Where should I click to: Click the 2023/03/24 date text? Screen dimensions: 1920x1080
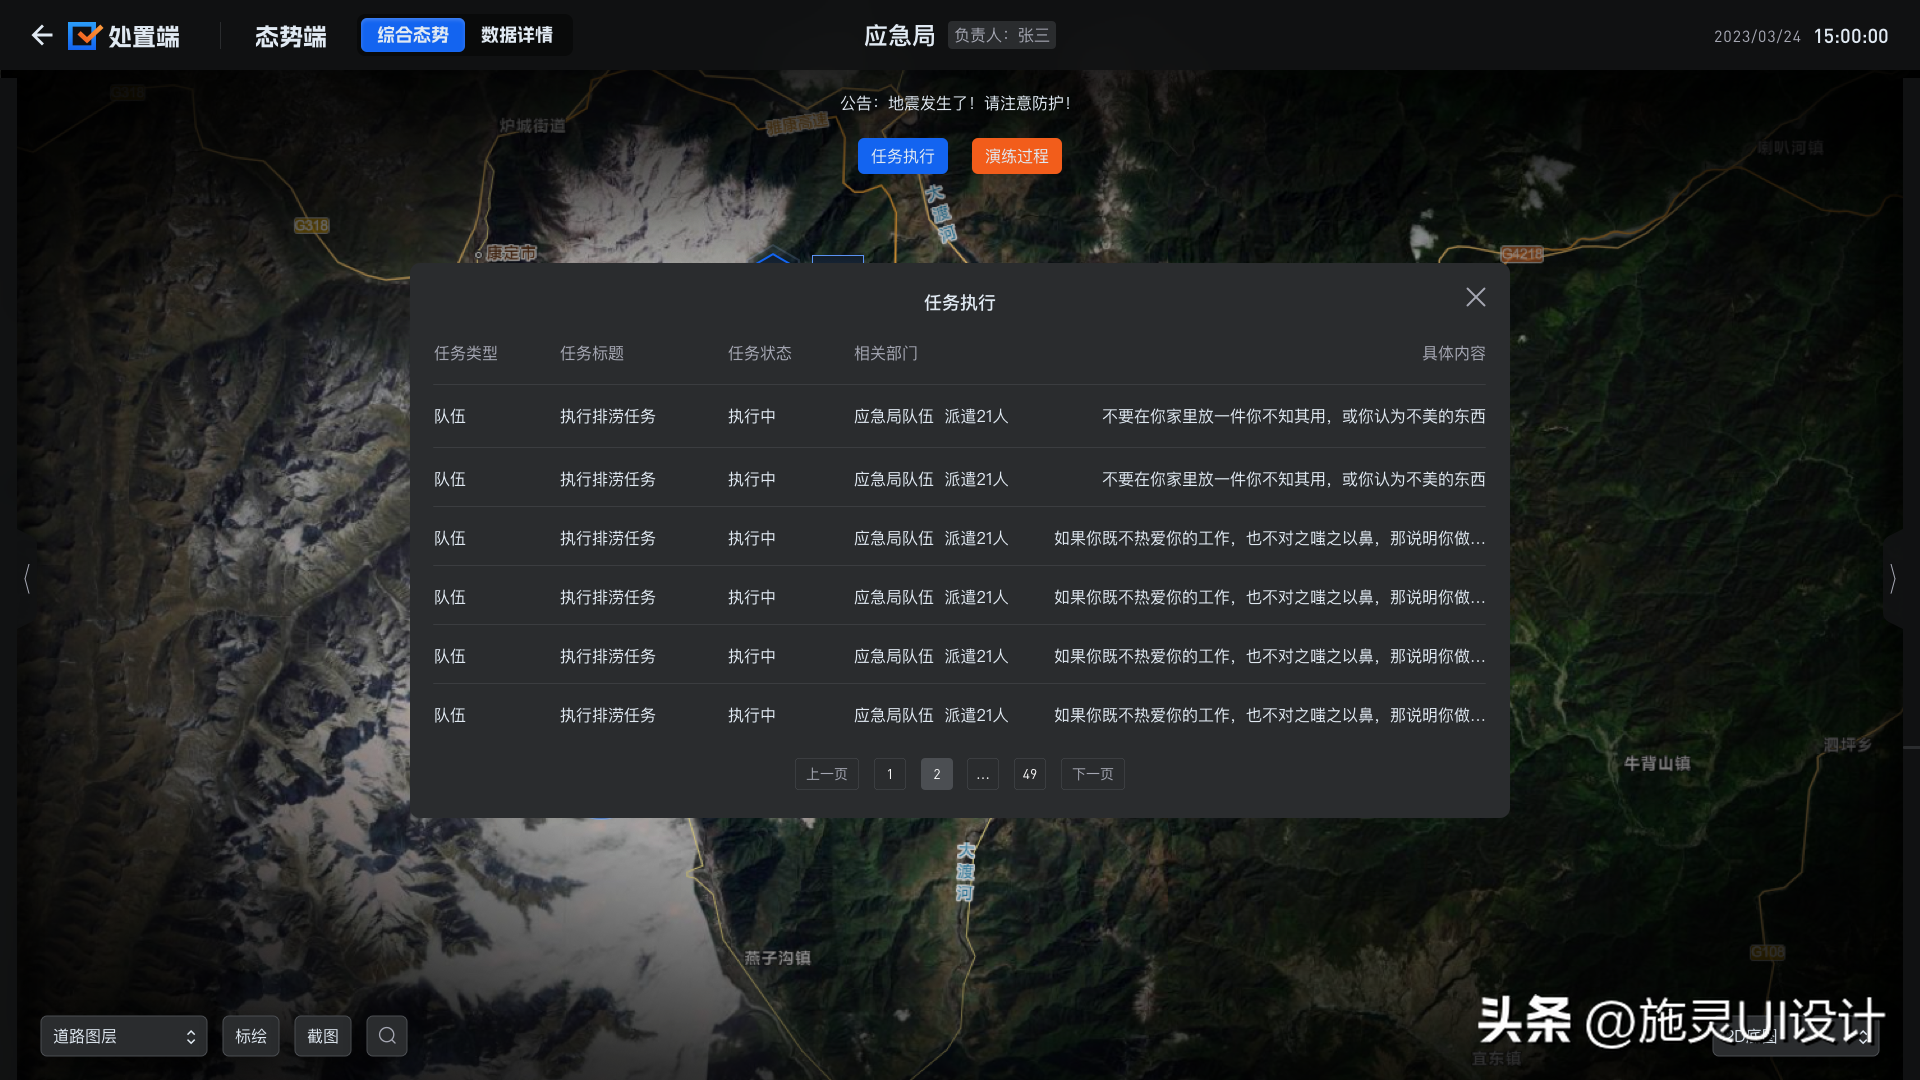(1757, 36)
